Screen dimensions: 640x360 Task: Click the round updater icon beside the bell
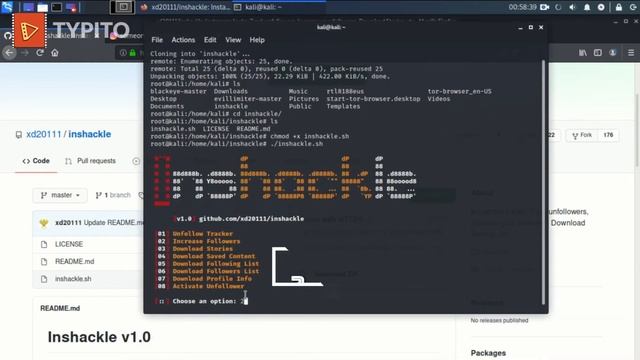tap(601, 7)
